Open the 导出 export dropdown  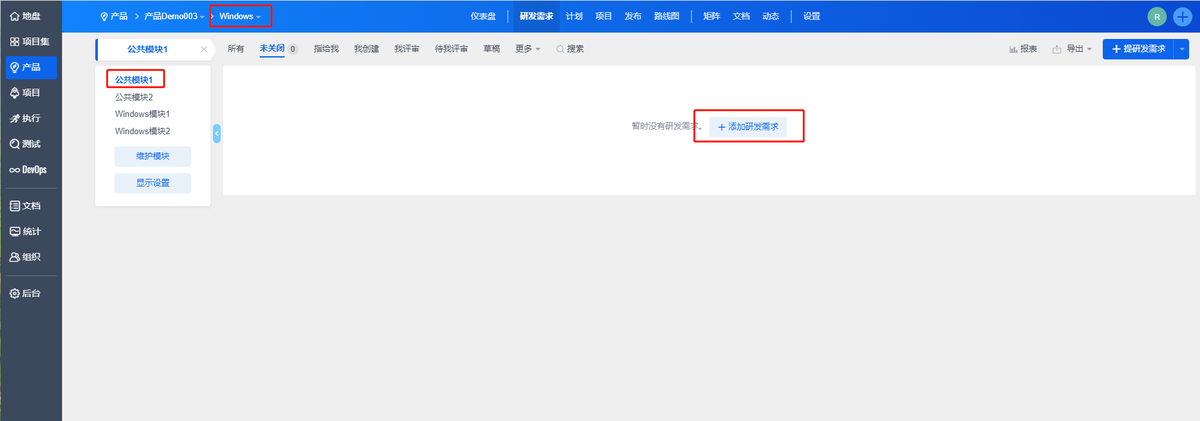click(x=1072, y=48)
